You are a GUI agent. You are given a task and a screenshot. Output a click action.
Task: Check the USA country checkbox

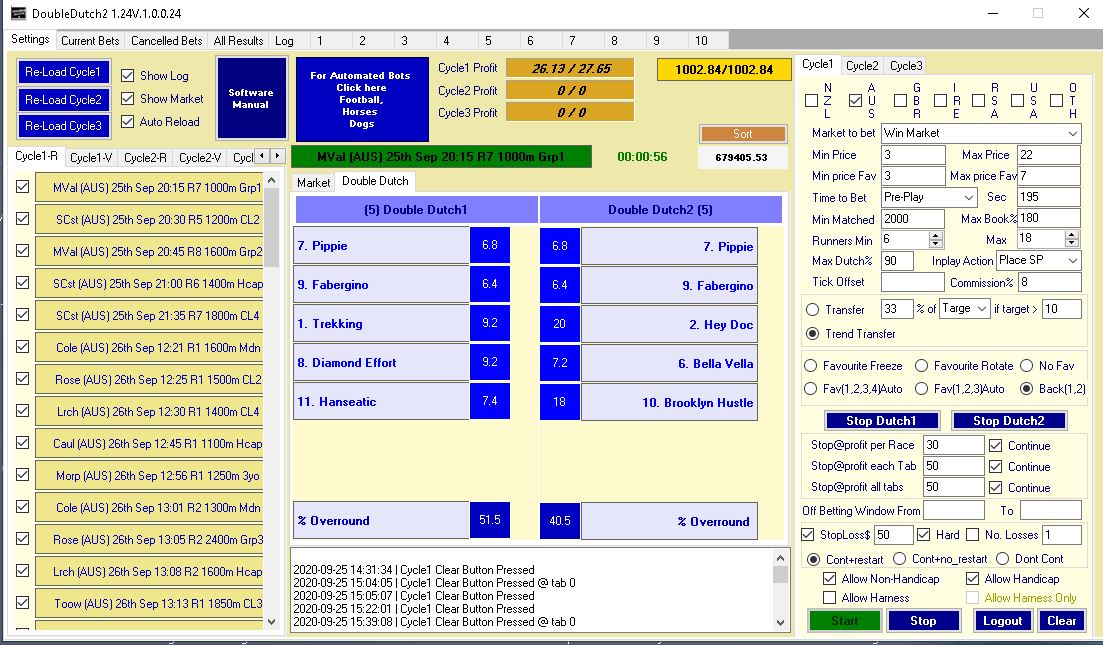[x=1017, y=101]
